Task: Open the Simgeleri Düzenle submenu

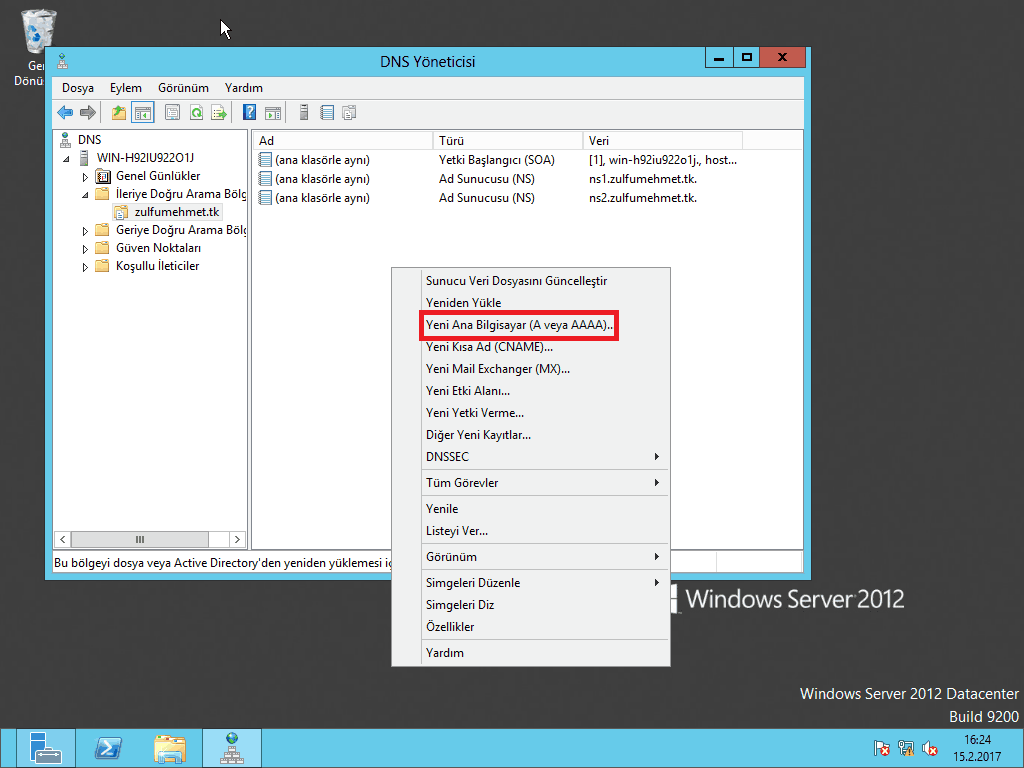Action: [x=531, y=583]
